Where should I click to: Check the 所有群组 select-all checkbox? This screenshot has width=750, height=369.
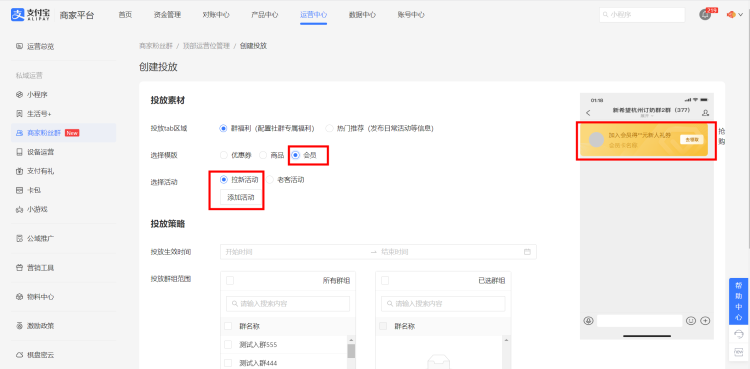click(x=230, y=281)
